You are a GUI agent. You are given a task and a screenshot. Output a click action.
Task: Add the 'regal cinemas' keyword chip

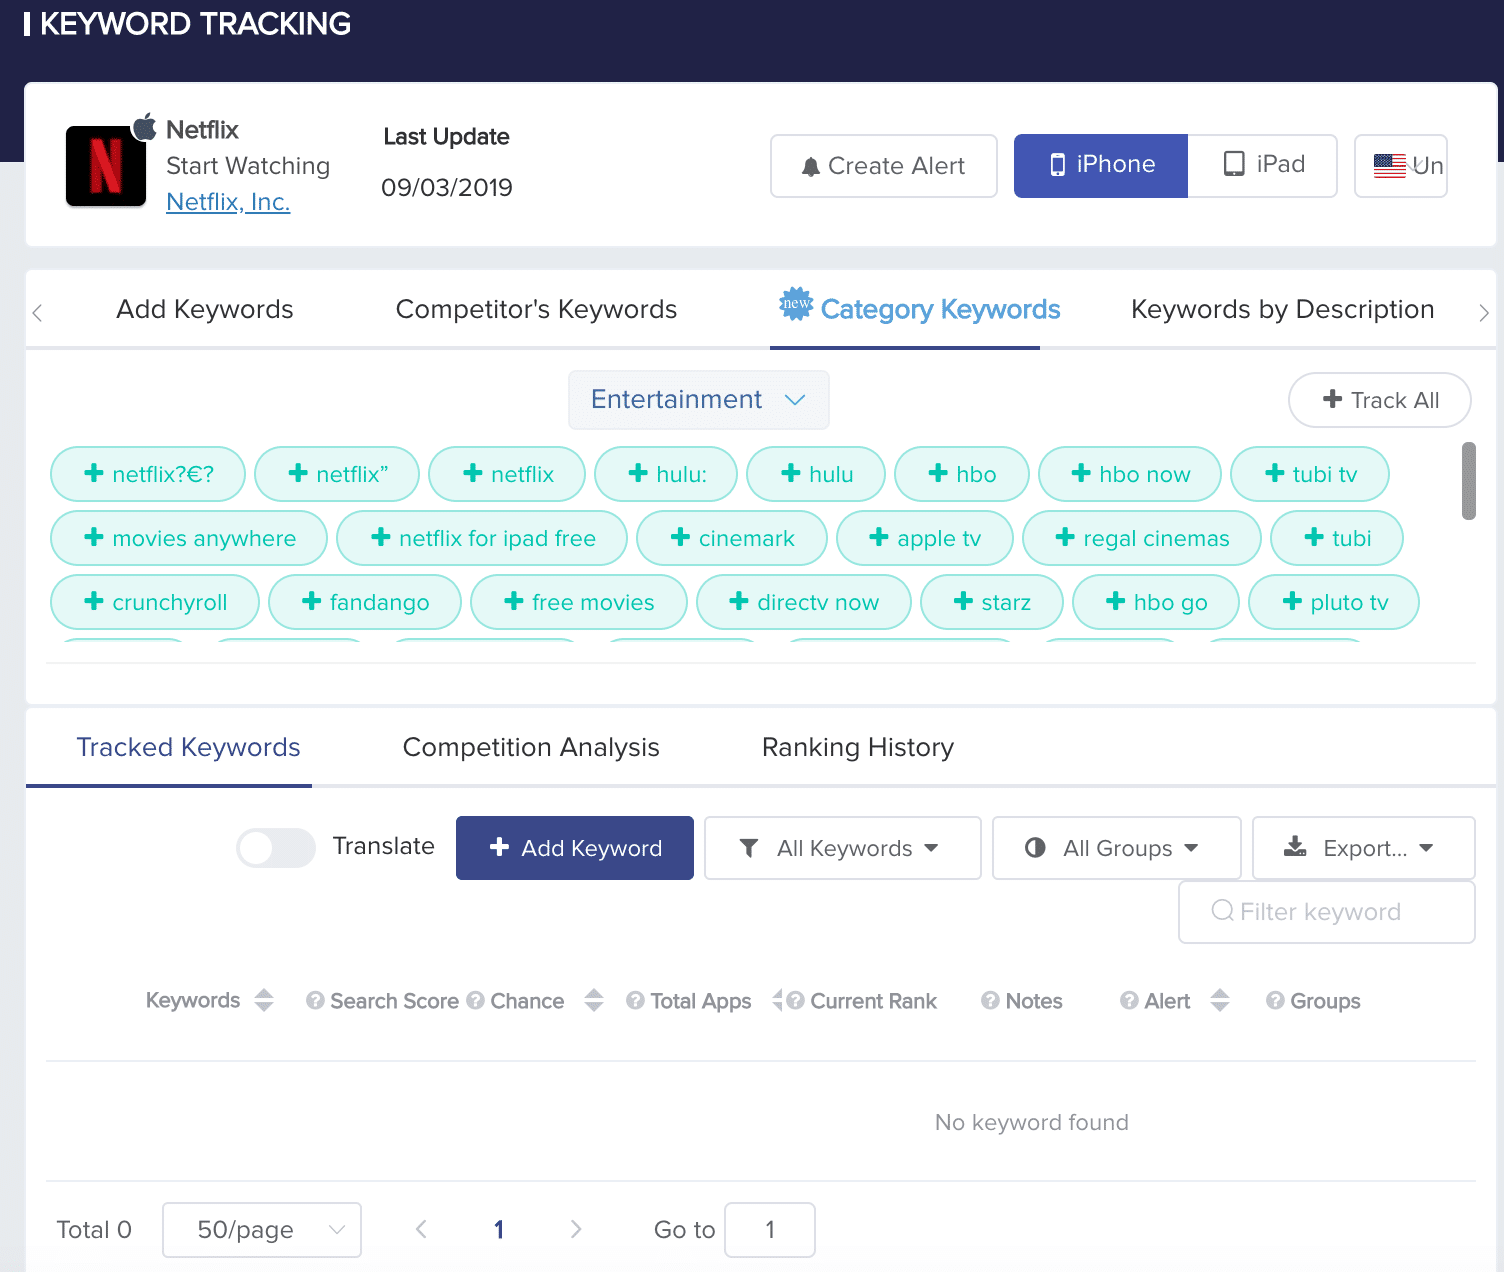click(x=1142, y=538)
